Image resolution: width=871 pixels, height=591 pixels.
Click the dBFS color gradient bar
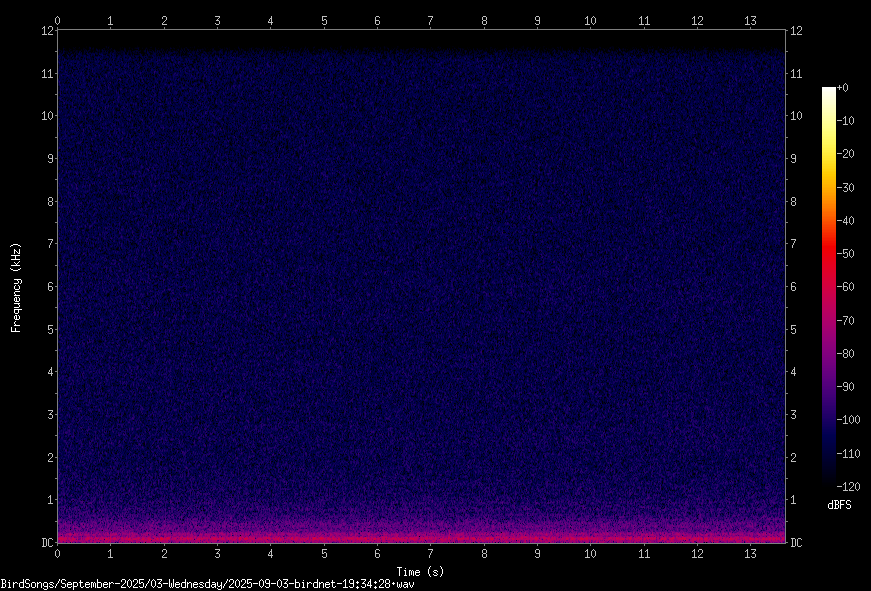coord(828,287)
